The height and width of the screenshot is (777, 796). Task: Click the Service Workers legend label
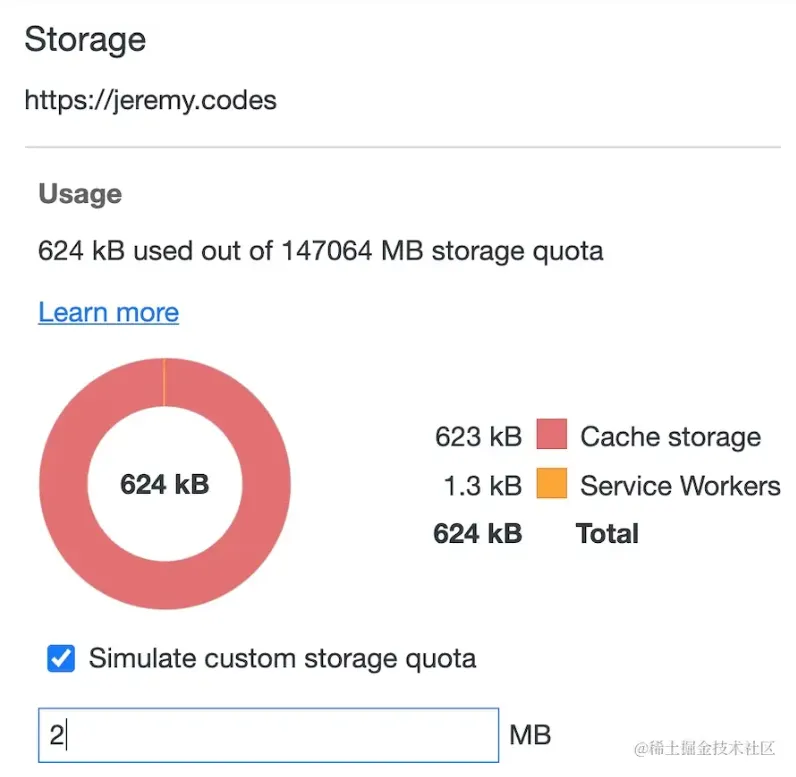pos(680,486)
